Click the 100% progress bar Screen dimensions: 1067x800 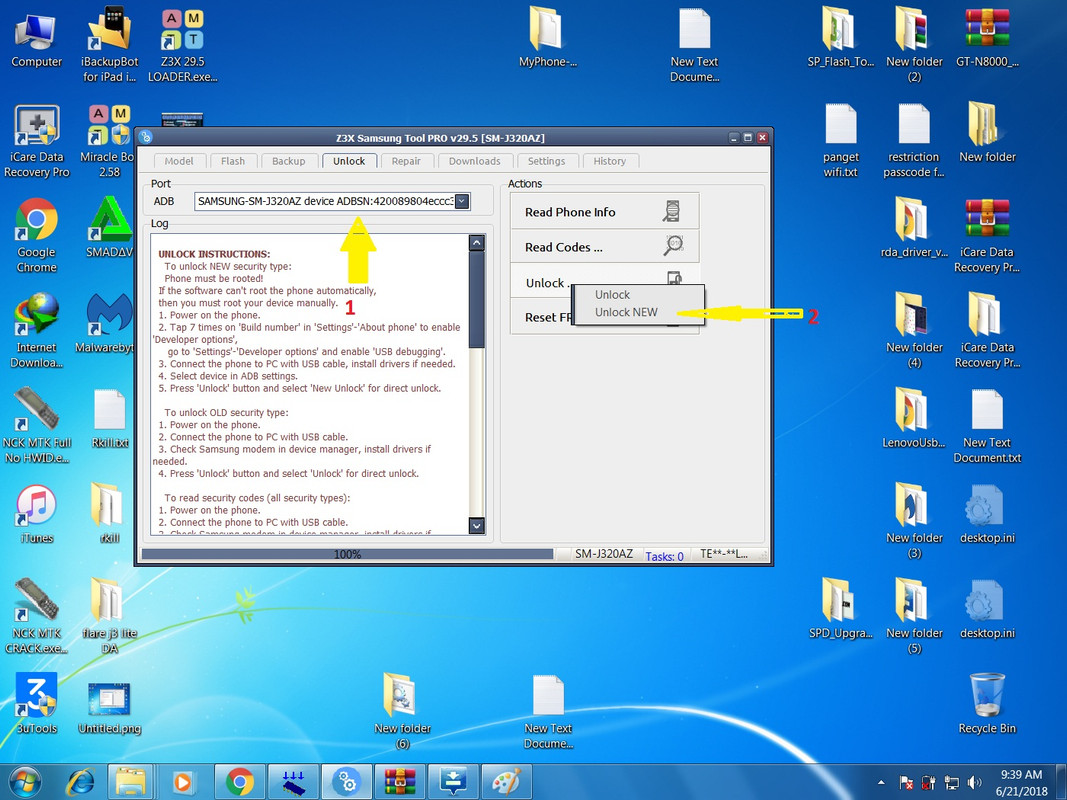click(347, 554)
